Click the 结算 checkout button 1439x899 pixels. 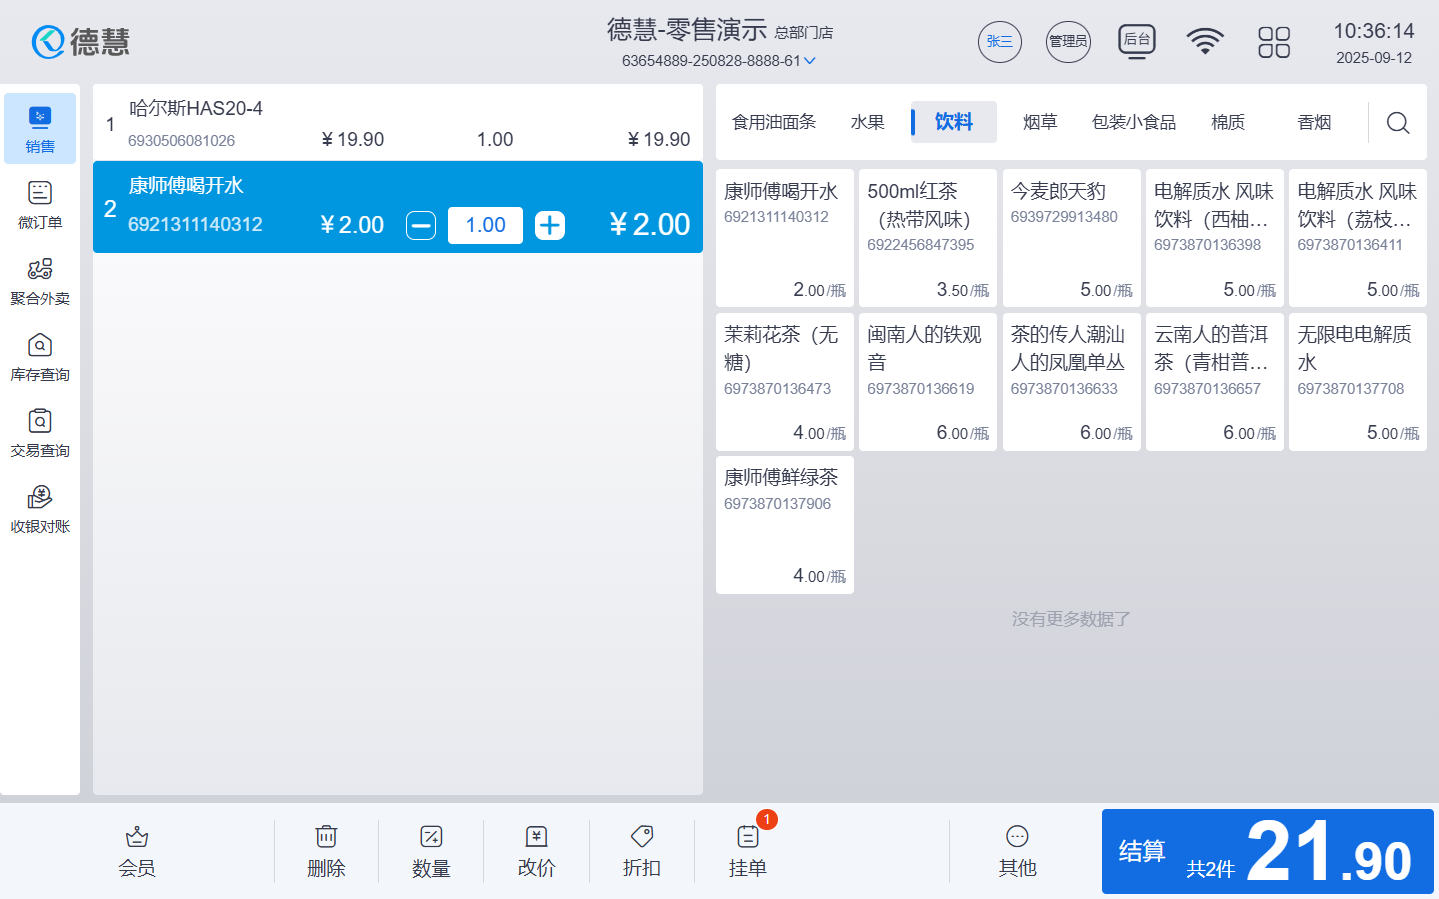point(1268,851)
